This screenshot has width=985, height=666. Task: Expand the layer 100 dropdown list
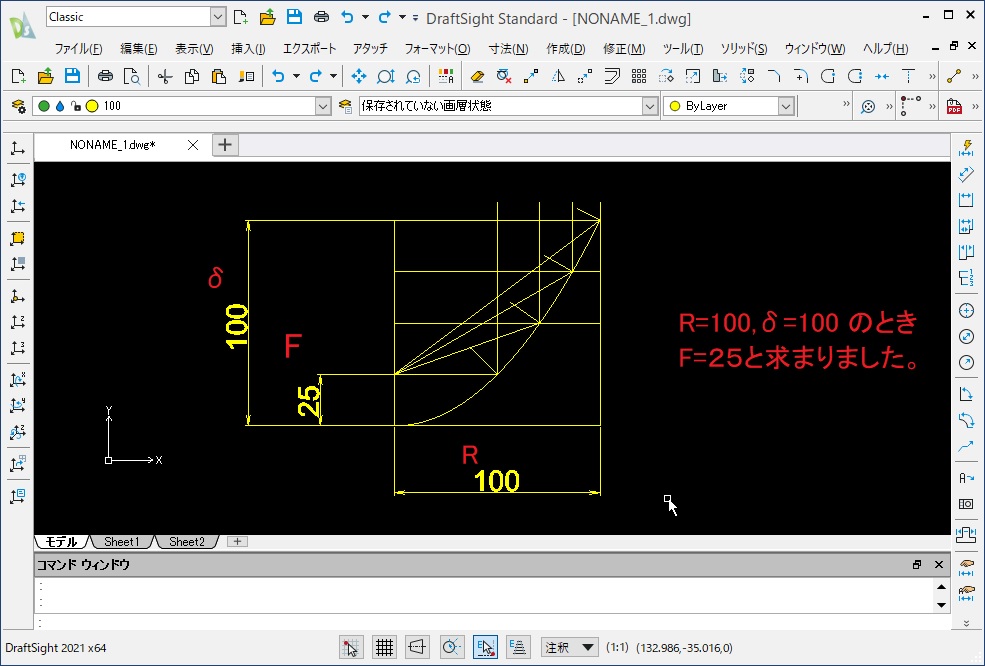[x=323, y=106]
